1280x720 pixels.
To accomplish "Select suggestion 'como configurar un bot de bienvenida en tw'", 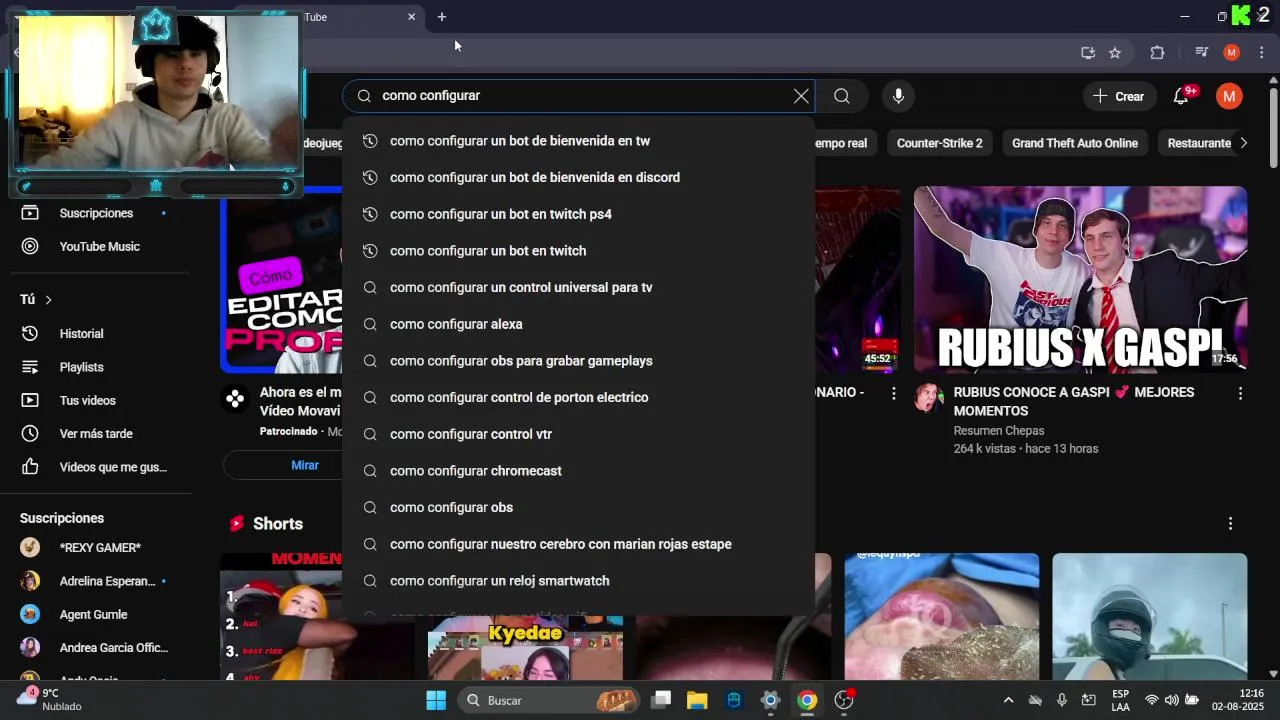I will [578, 141].
